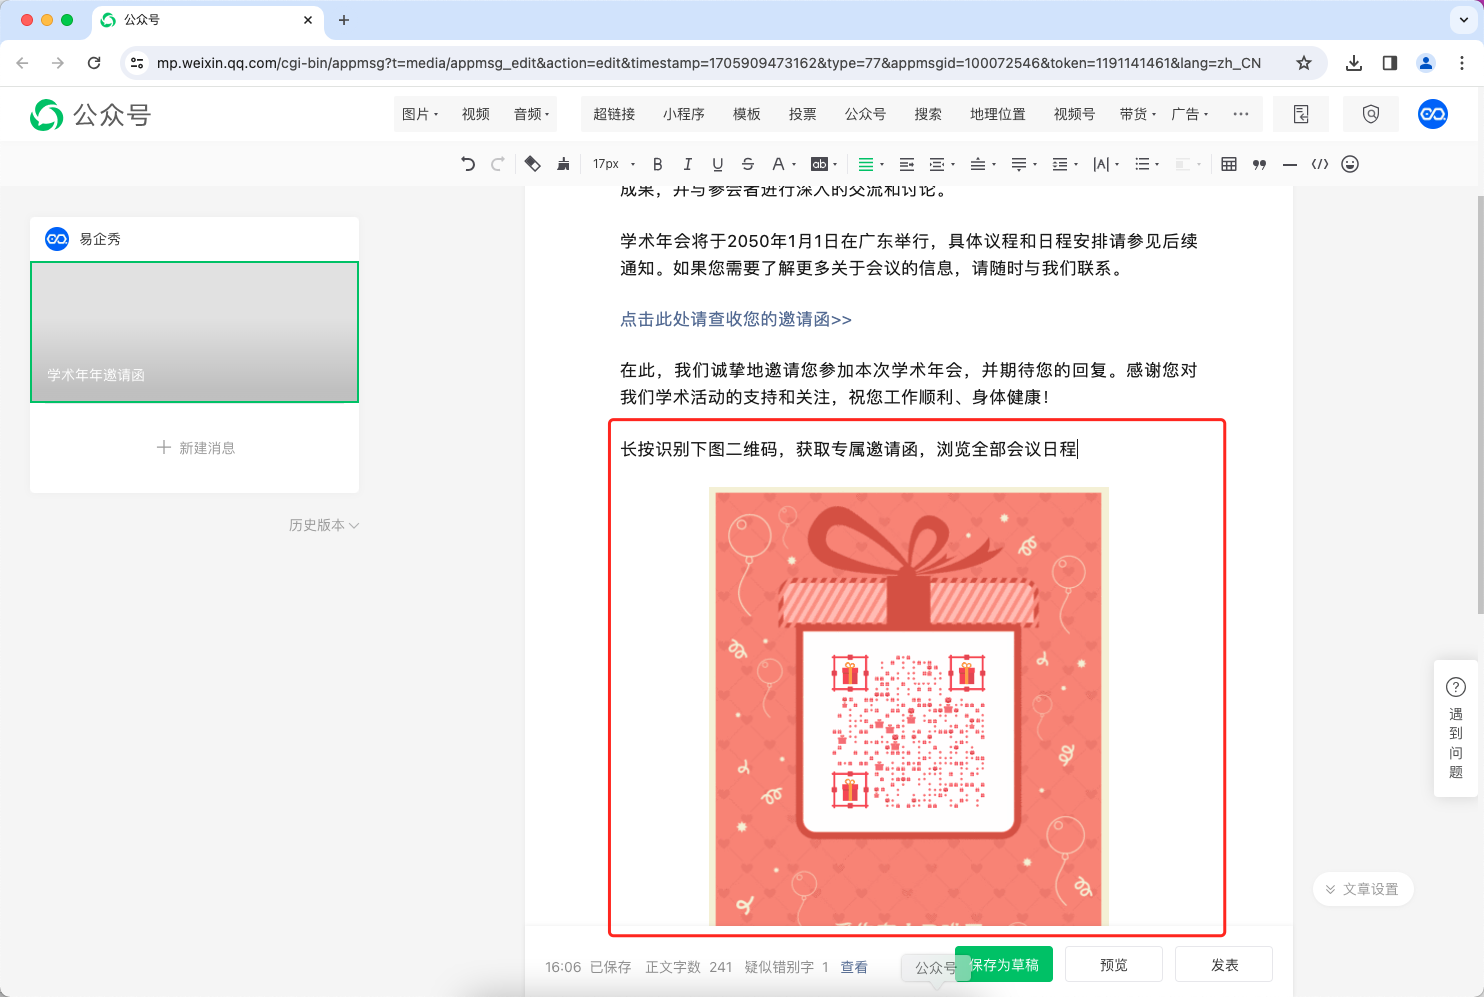The image size is (1484, 997).
Task: Open the 图片 insert menu
Action: click(420, 114)
